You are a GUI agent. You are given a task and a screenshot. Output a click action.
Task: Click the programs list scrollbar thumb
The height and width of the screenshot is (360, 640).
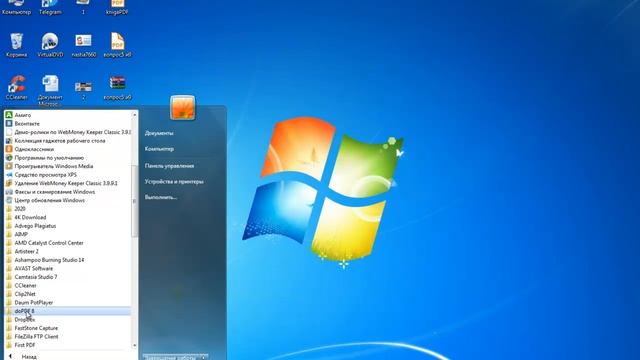point(135,201)
